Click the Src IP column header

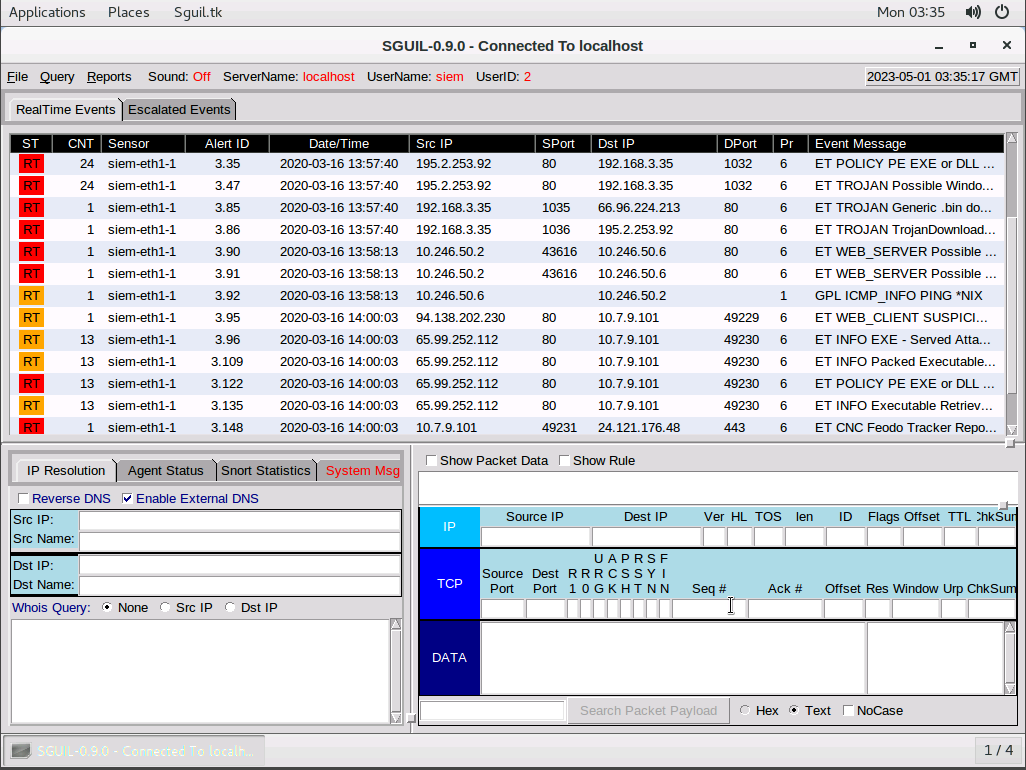[x=472, y=143]
